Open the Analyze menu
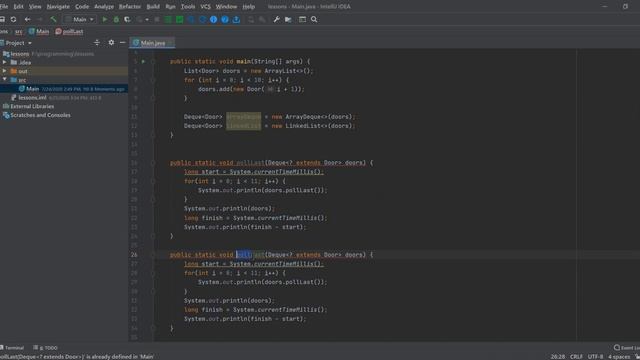Image resolution: width=640 pixels, height=360 pixels. click(104, 7)
